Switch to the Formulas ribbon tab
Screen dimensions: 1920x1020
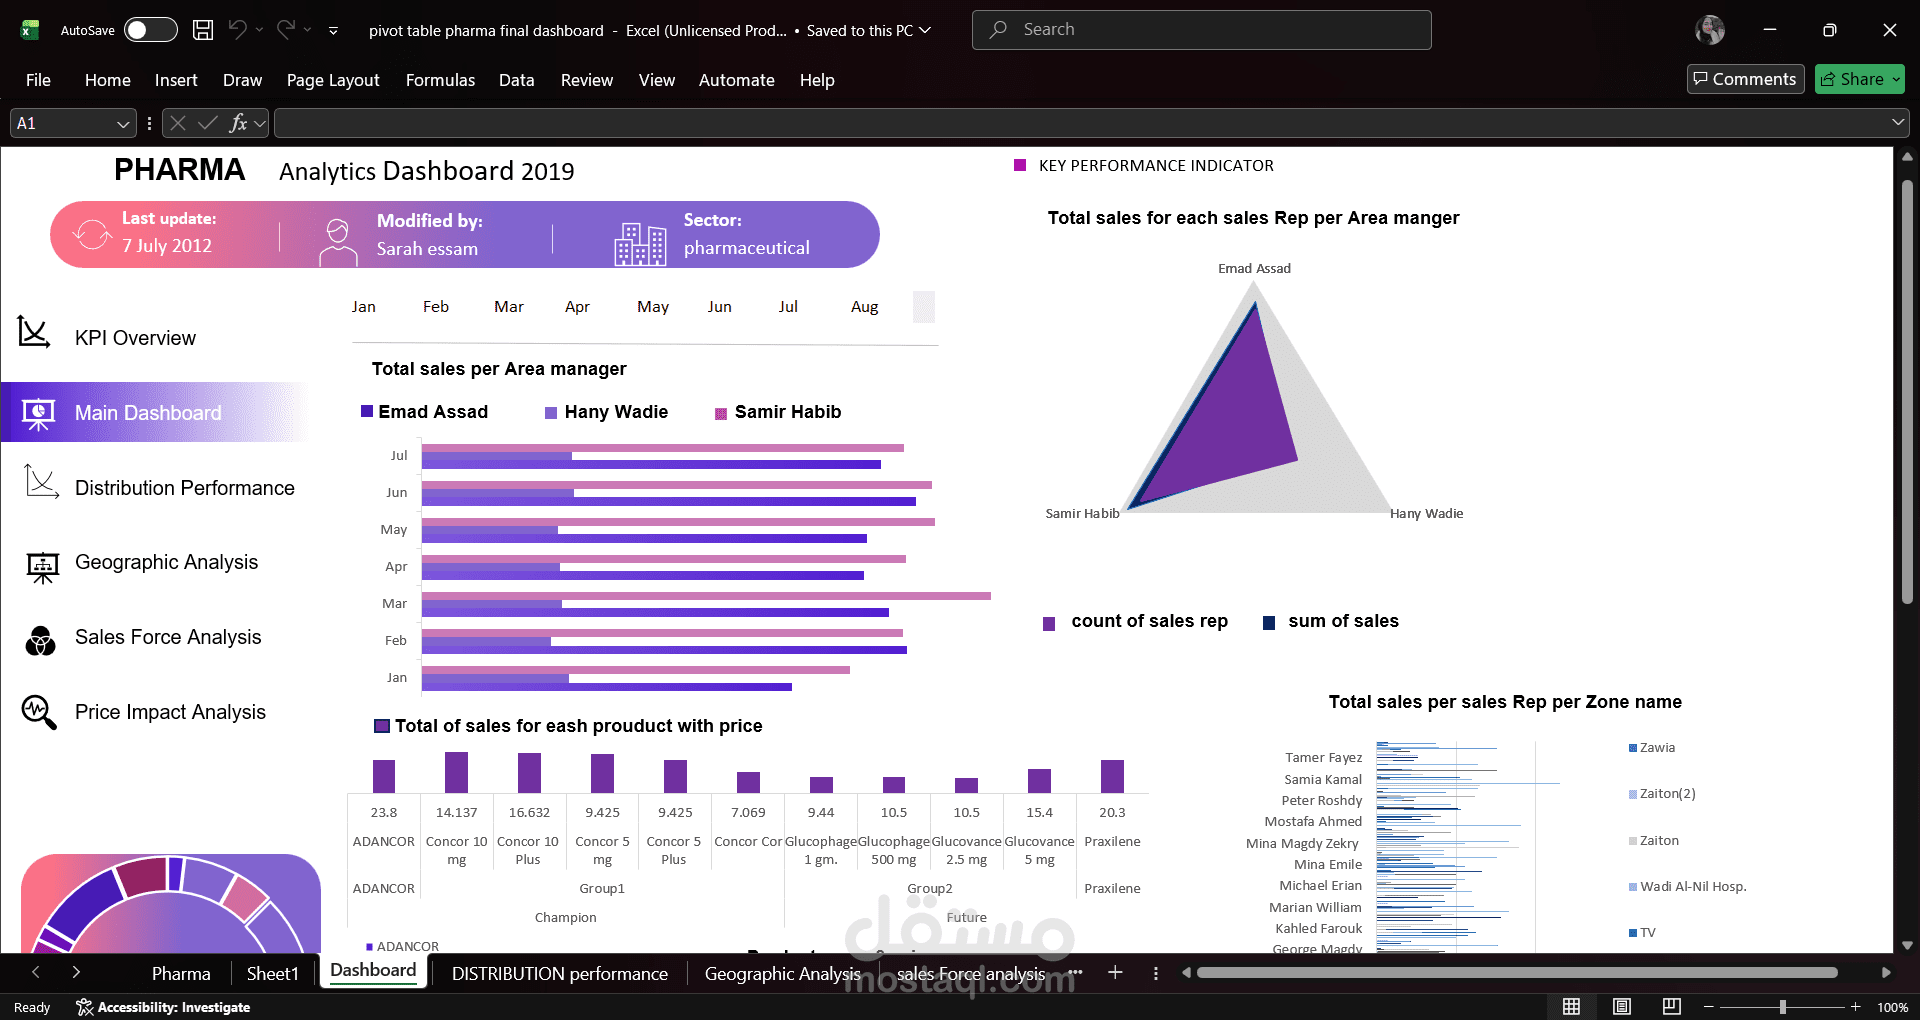click(x=440, y=80)
